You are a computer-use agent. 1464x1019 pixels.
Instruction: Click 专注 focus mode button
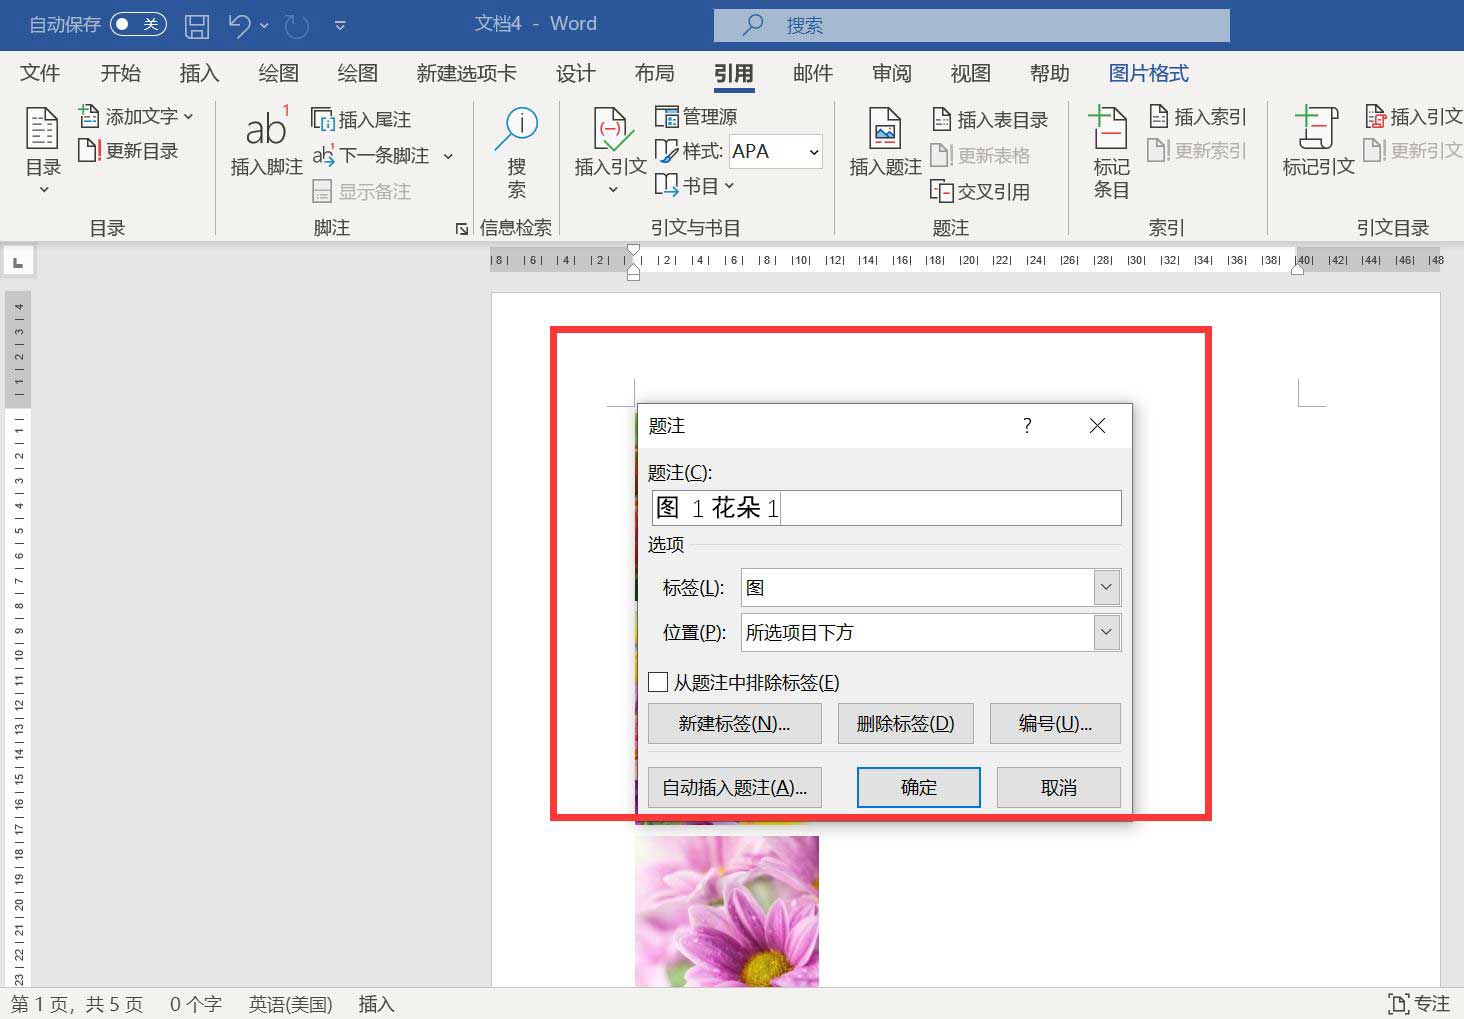pos(1419,1004)
